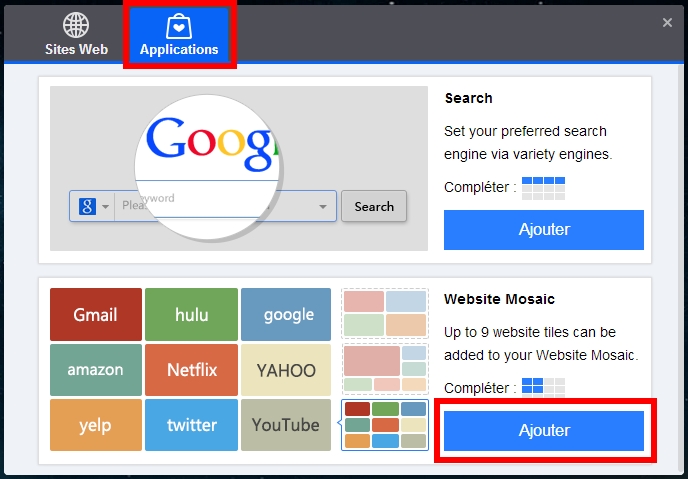Click the Website Mosaic title
Screen dimensions: 688x479
point(499,299)
